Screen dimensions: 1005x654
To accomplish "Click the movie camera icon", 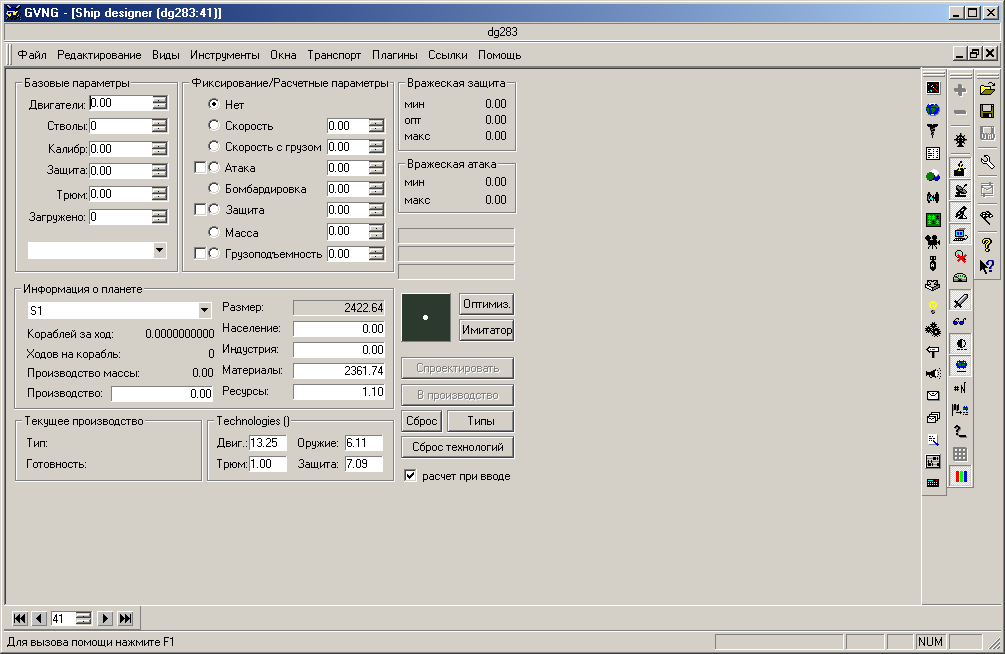I will pos(933,241).
